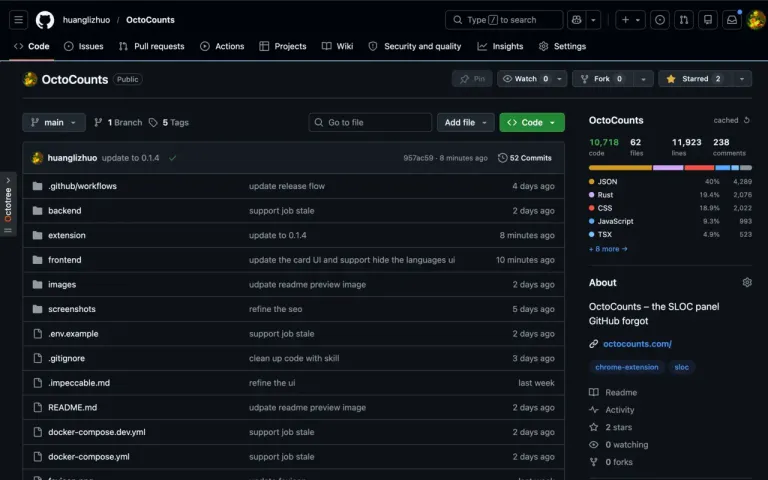768x480 pixels.
Task: View the 1 Branch link
Action: pyautogui.click(x=118, y=122)
